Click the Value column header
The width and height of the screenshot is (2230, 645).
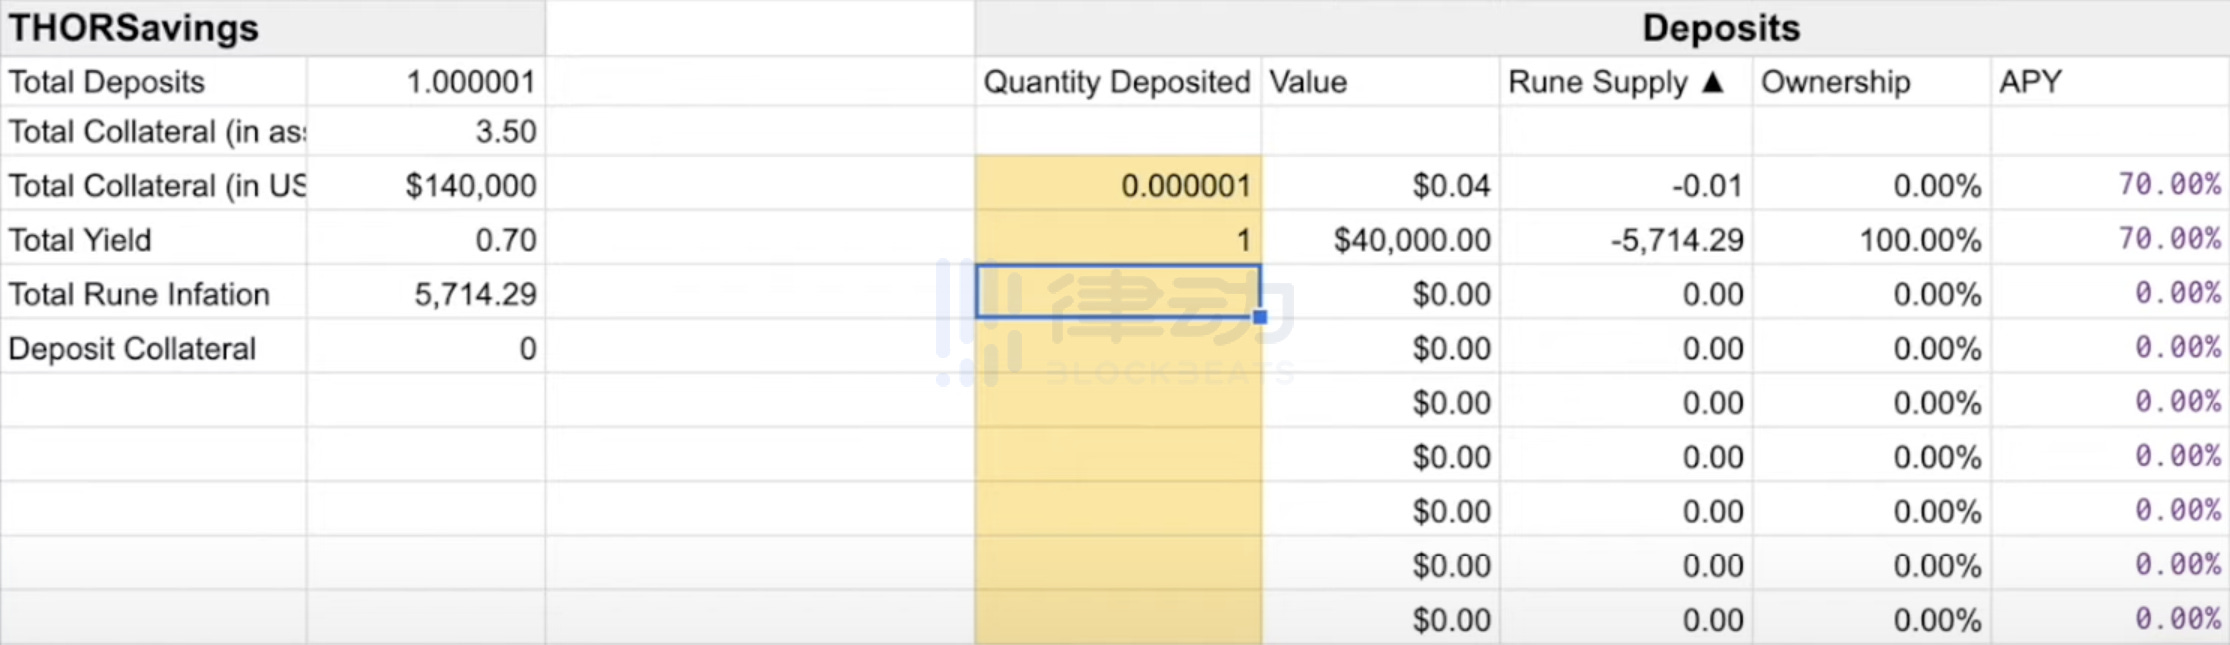click(x=1381, y=82)
